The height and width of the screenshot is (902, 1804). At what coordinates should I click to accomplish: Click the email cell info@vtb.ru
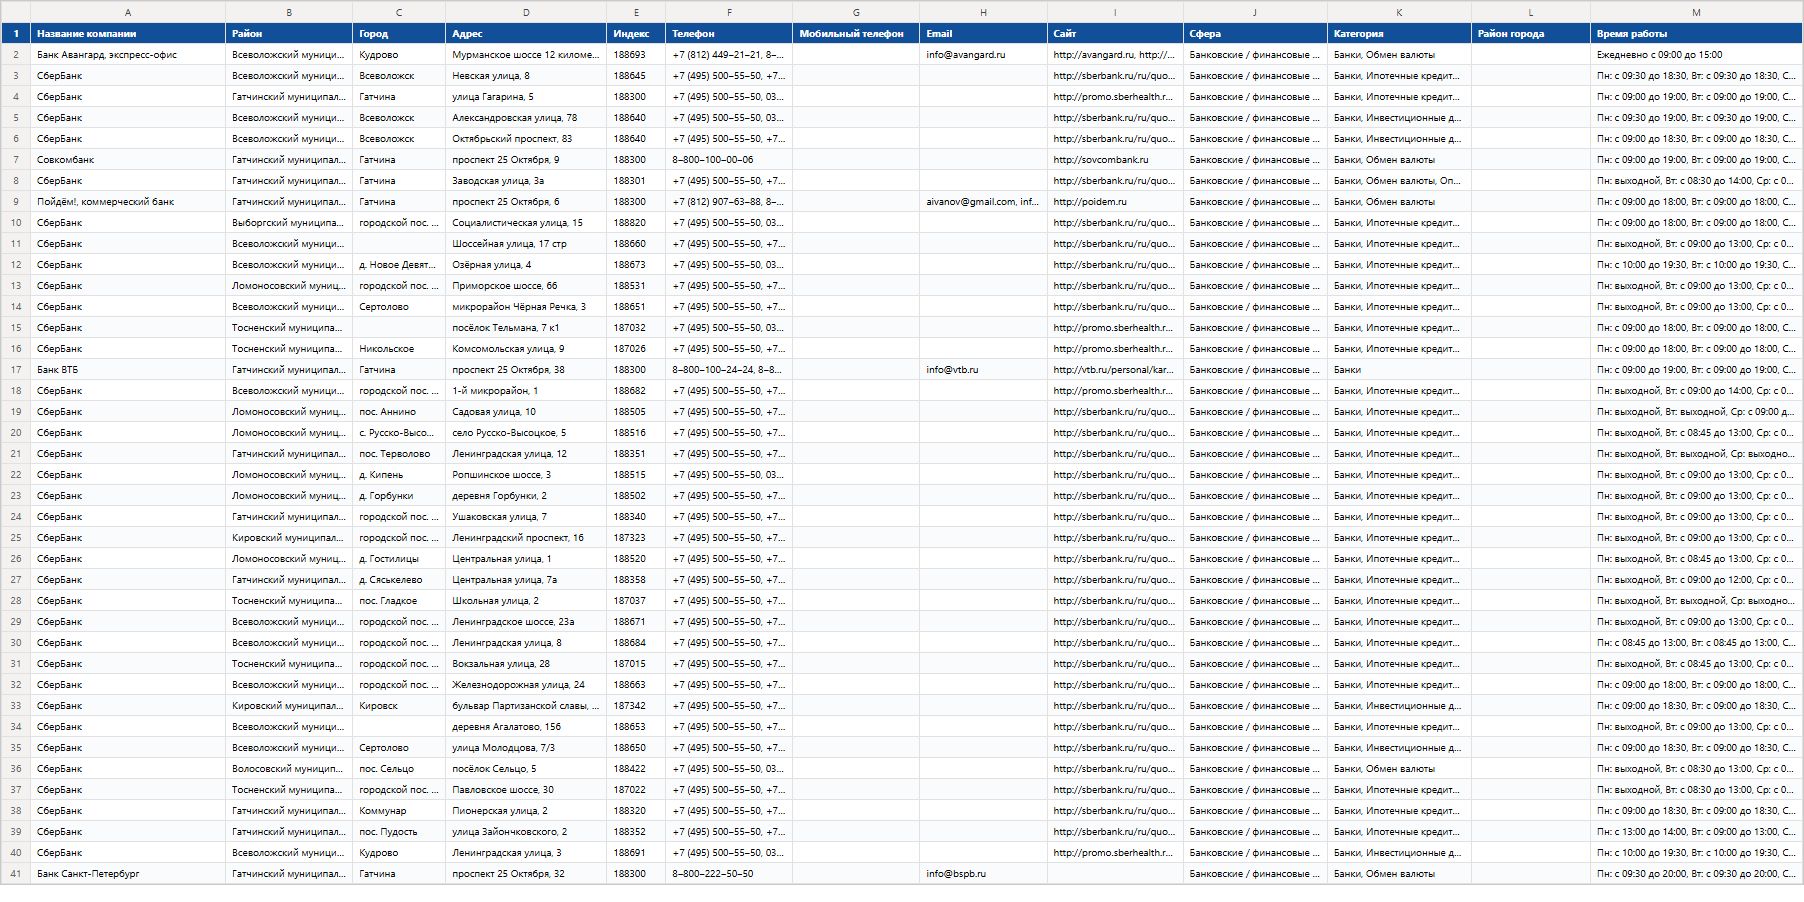tap(983, 370)
